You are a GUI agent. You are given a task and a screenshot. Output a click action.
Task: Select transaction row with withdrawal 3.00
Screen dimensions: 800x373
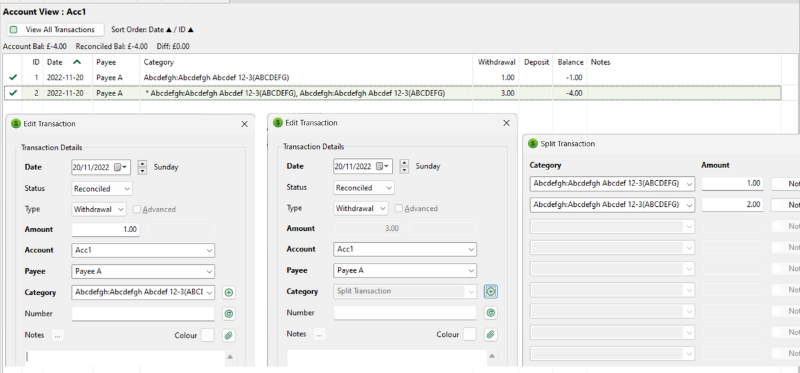392,93
